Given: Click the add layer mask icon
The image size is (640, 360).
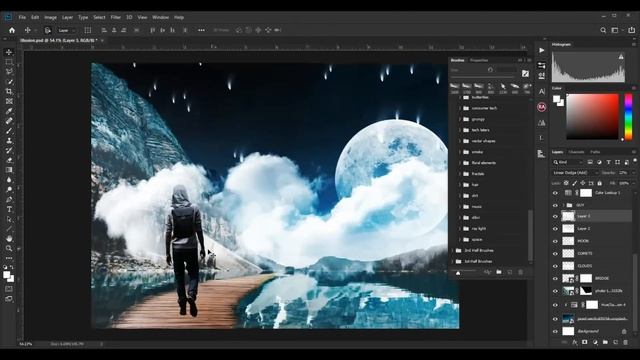Looking at the screenshot, I should (x=585, y=342).
